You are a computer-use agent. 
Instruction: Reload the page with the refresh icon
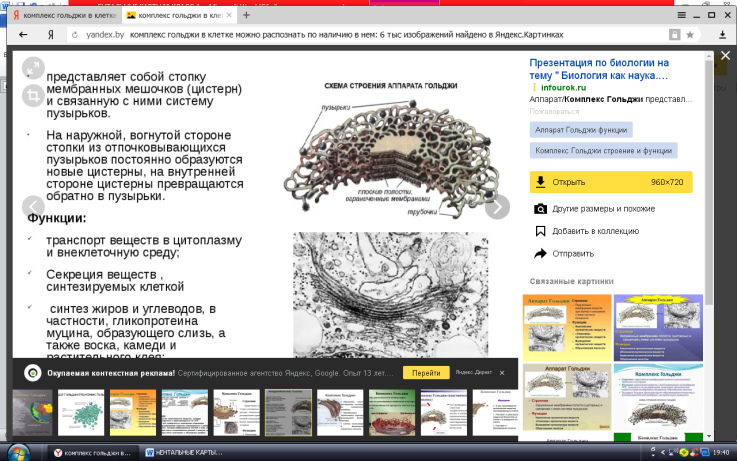click(74, 34)
